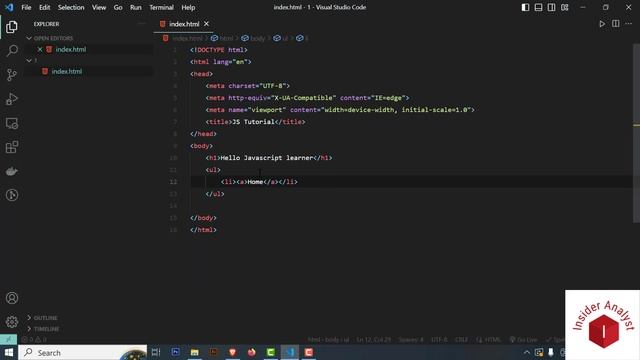
Task: Change UTF-8 encoding in status bar
Action: (x=439, y=340)
